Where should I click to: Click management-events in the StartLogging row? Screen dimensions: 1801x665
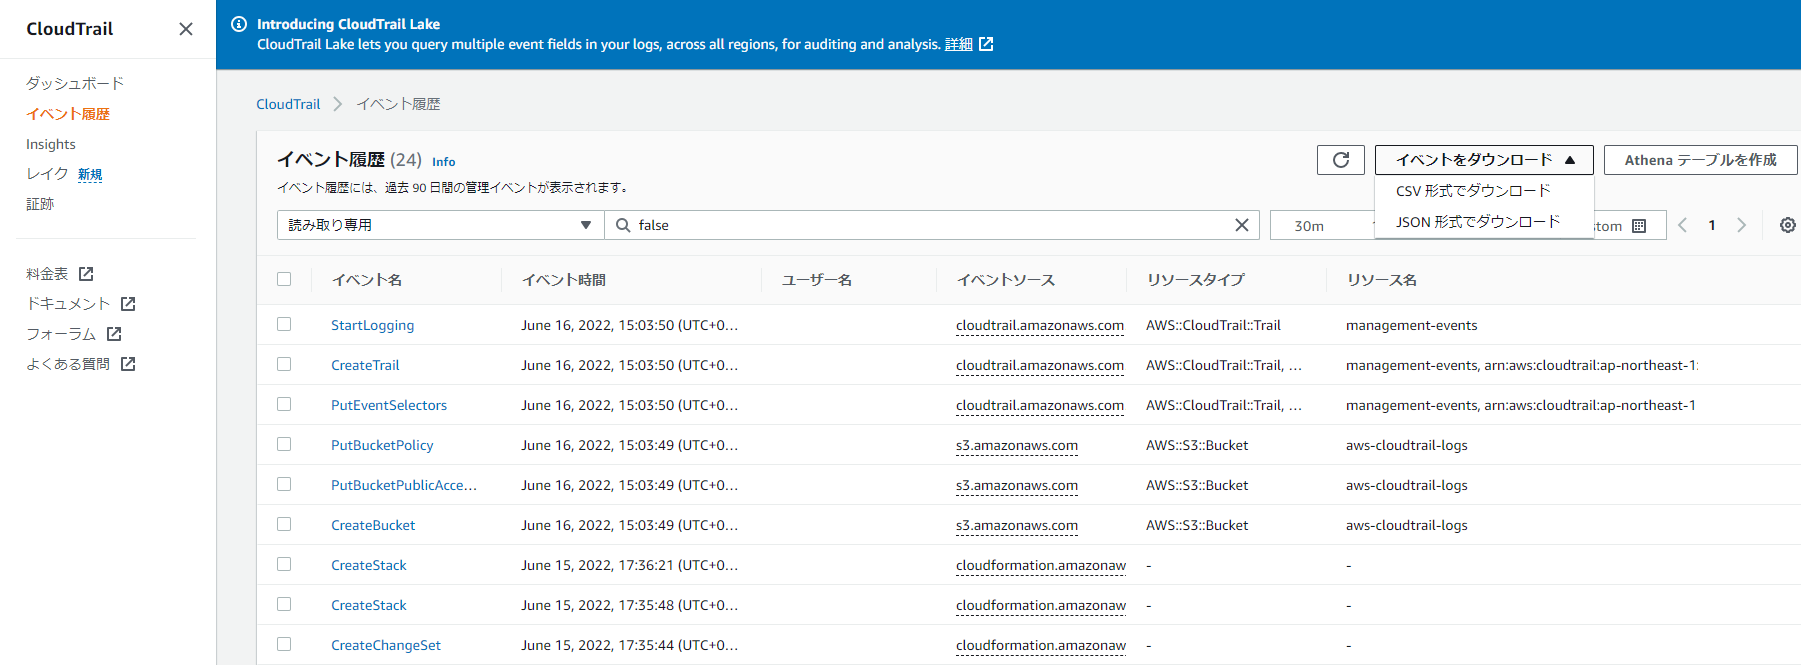tap(1411, 325)
